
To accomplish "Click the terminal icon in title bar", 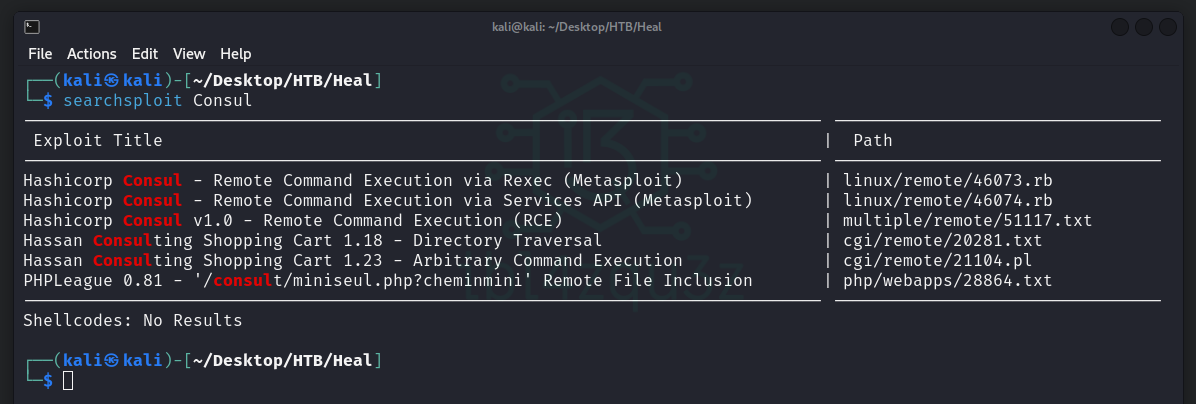I will pos(32,27).
